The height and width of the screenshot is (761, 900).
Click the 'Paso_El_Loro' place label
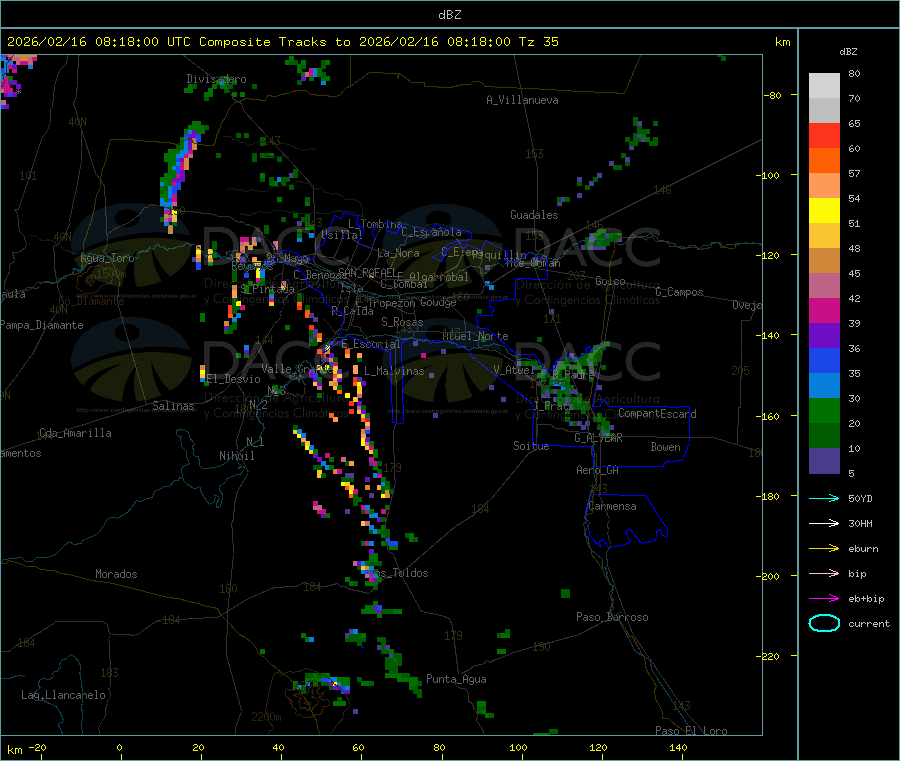point(691,731)
